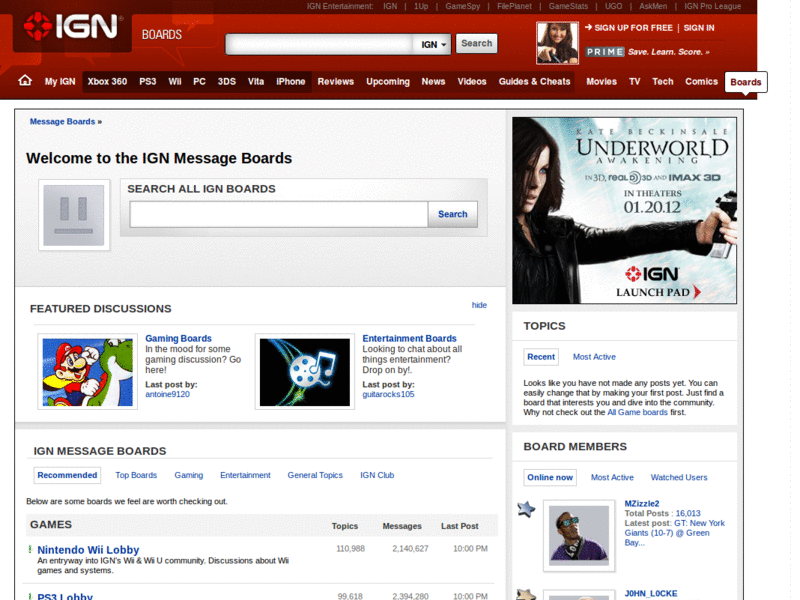Open the My IGN menu item
Viewport: 800px width, 600px height.
(x=60, y=82)
